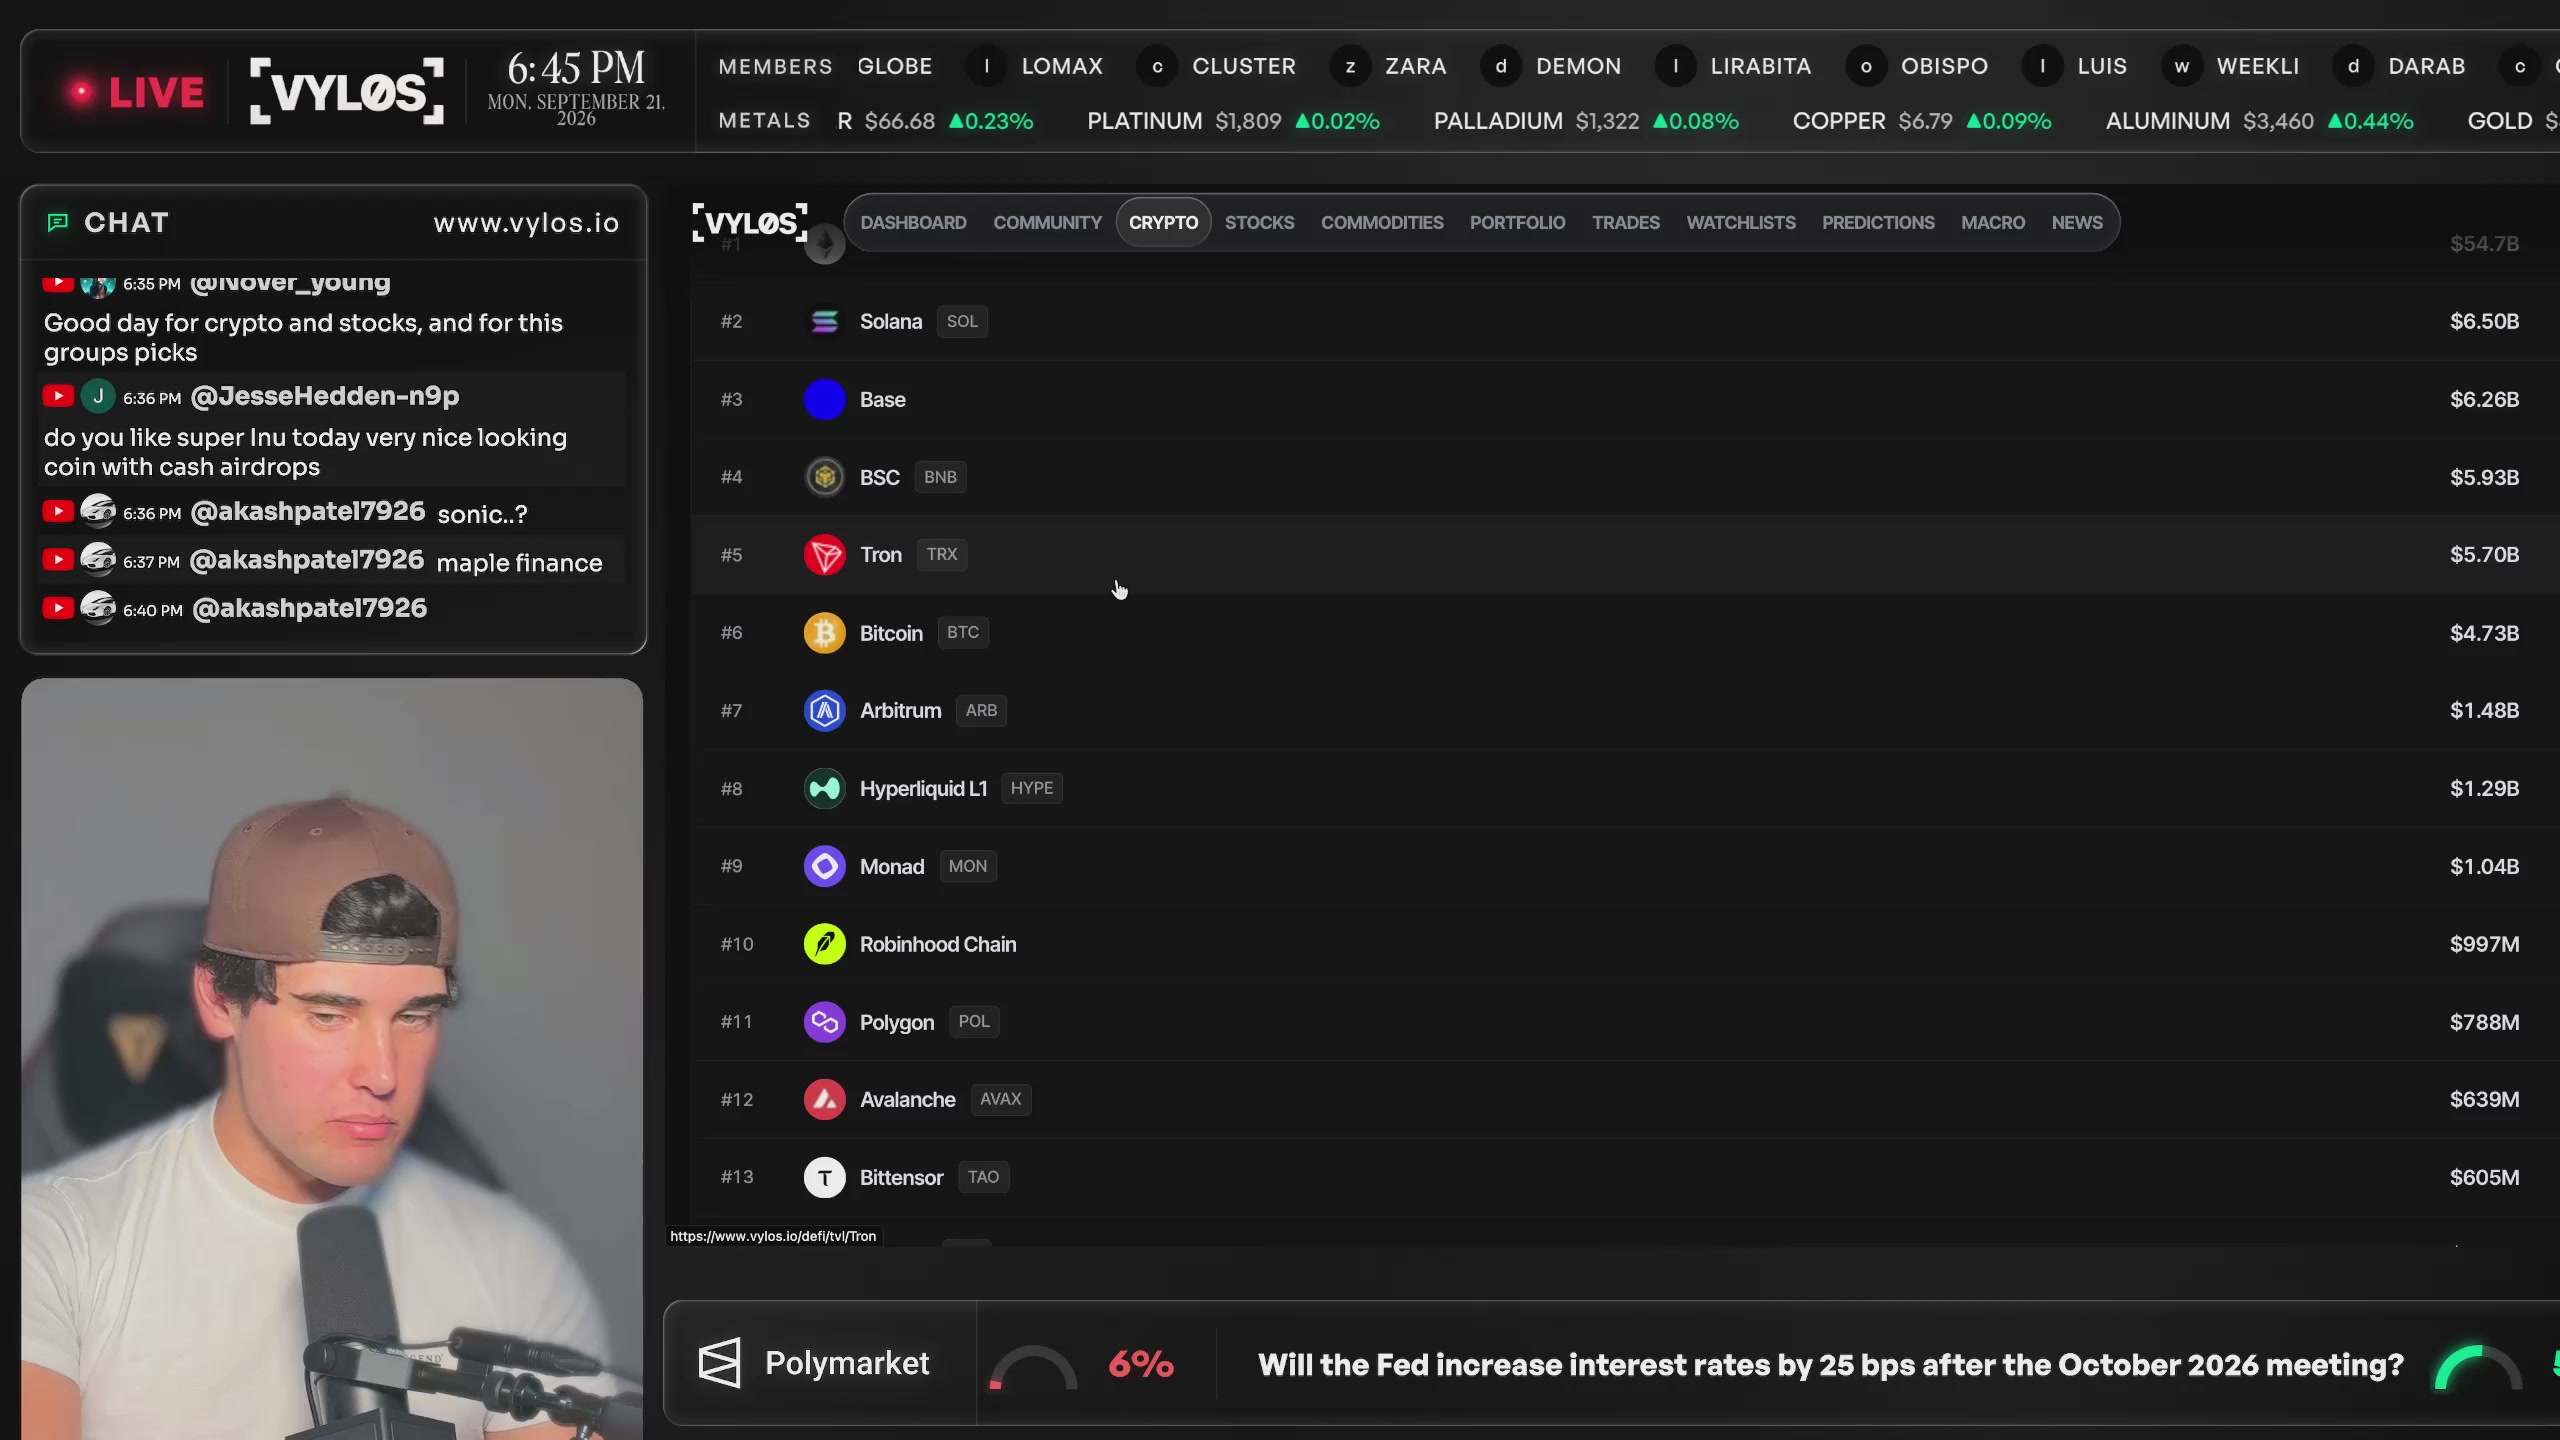Click avatar beside akashpatel7926's sonic message
The image size is (2560, 1440).
coord(98,511)
